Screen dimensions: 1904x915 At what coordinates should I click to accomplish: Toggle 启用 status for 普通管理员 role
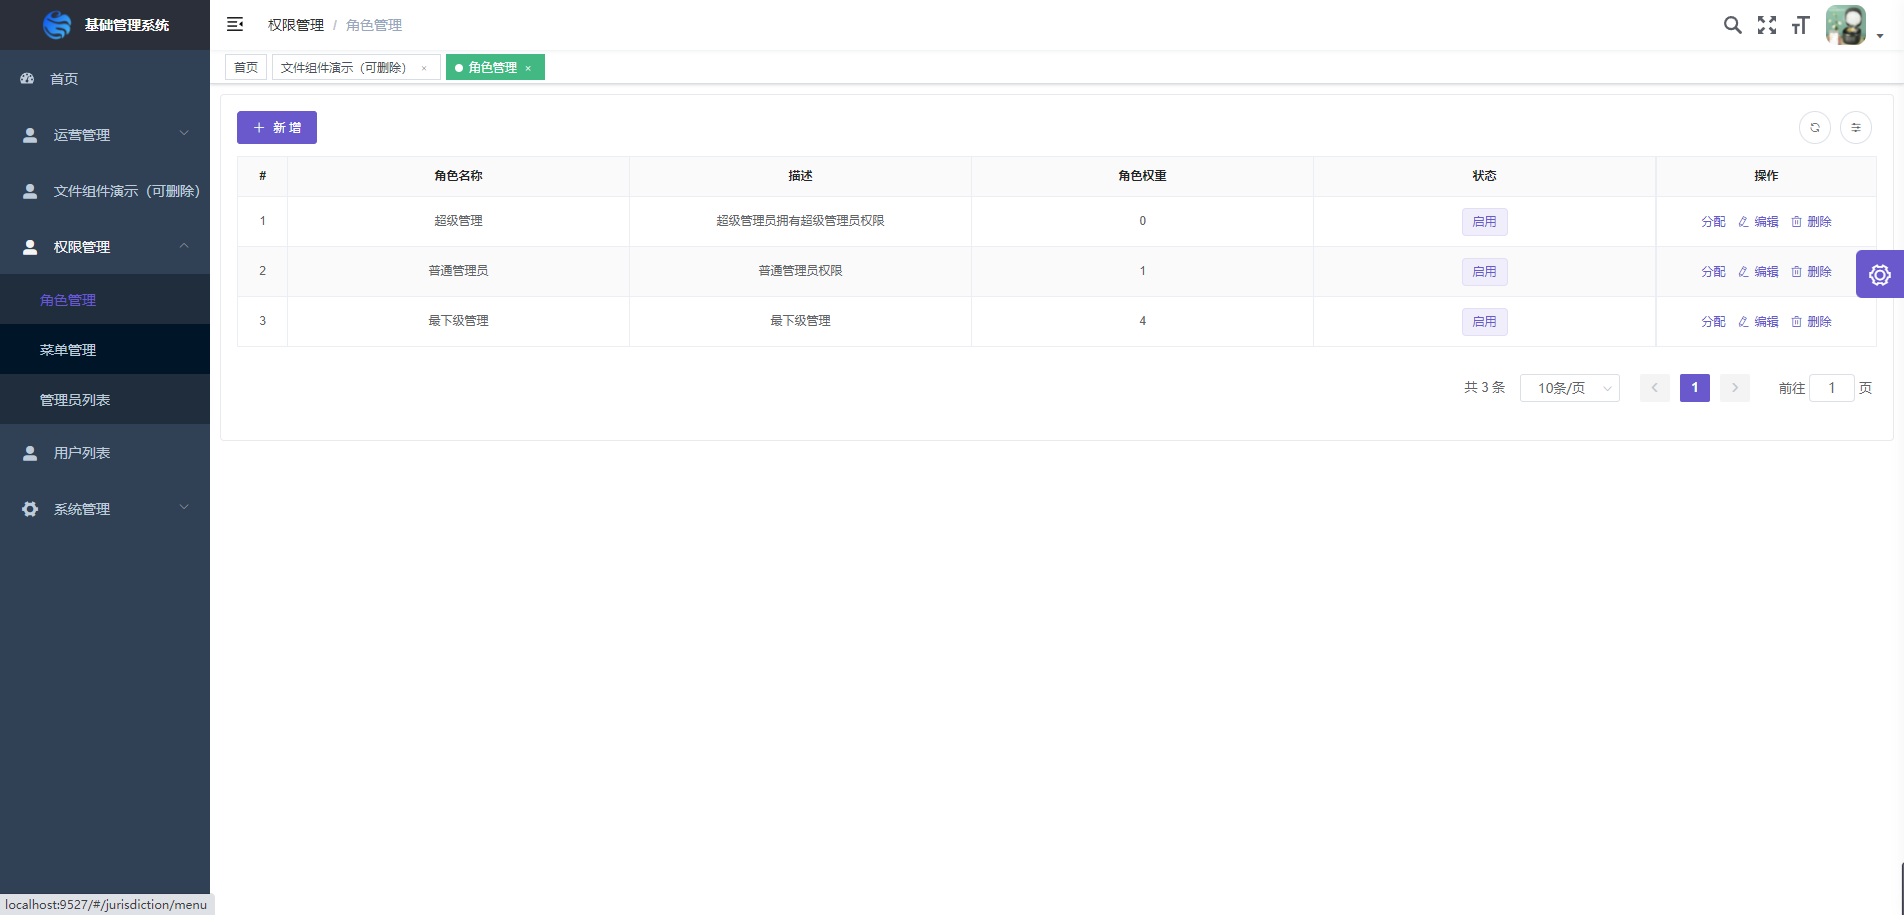pyautogui.click(x=1484, y=272)
